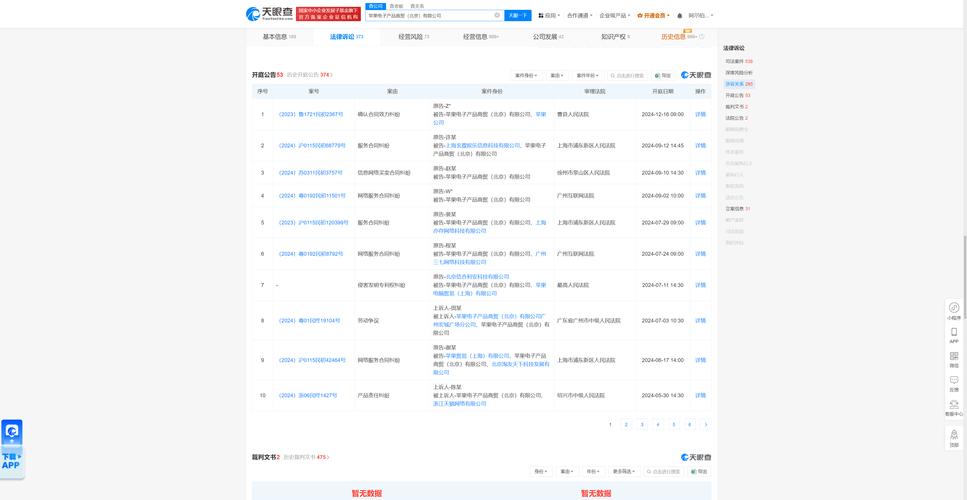Click next page arrow in pagination
967x500 pixels.
click(706, 425)
